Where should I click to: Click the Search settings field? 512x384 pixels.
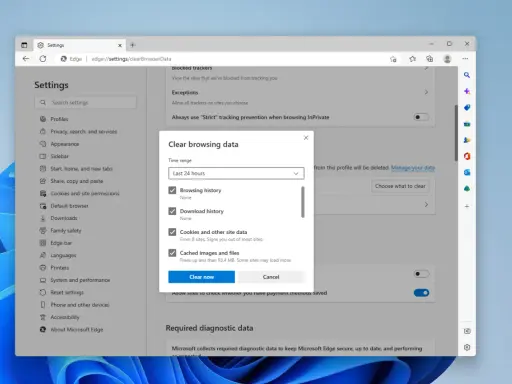85,103
